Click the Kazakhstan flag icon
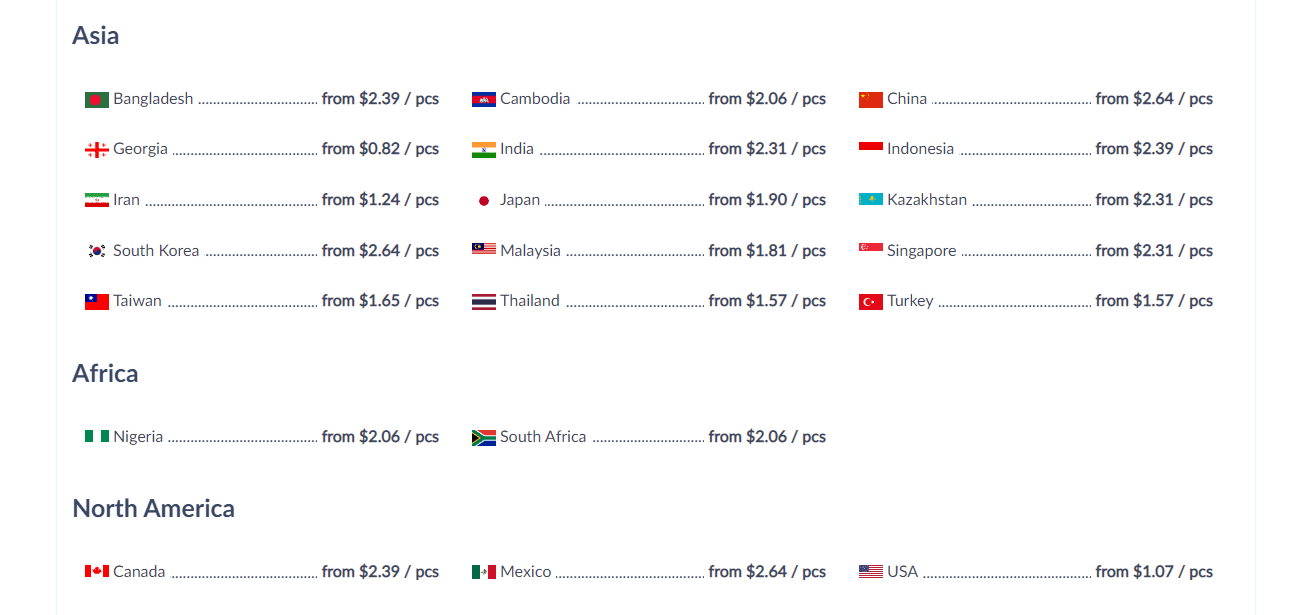 (x=871, y=200)
